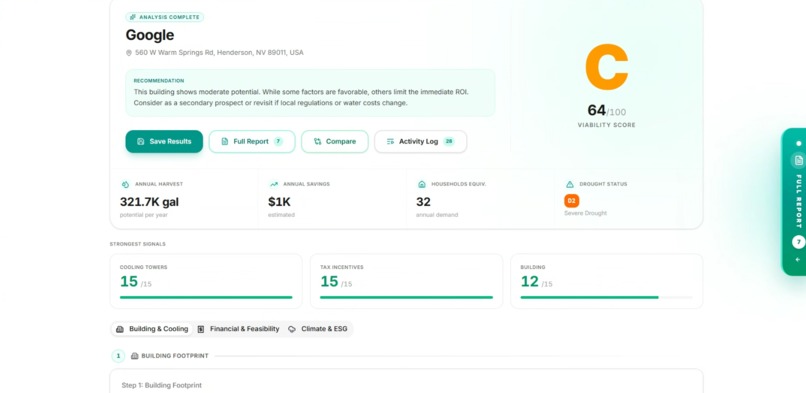The height and width of the screenshot is (393, 806).
Task: Click the compare arrows icon
Action: (x=317, y=141)
